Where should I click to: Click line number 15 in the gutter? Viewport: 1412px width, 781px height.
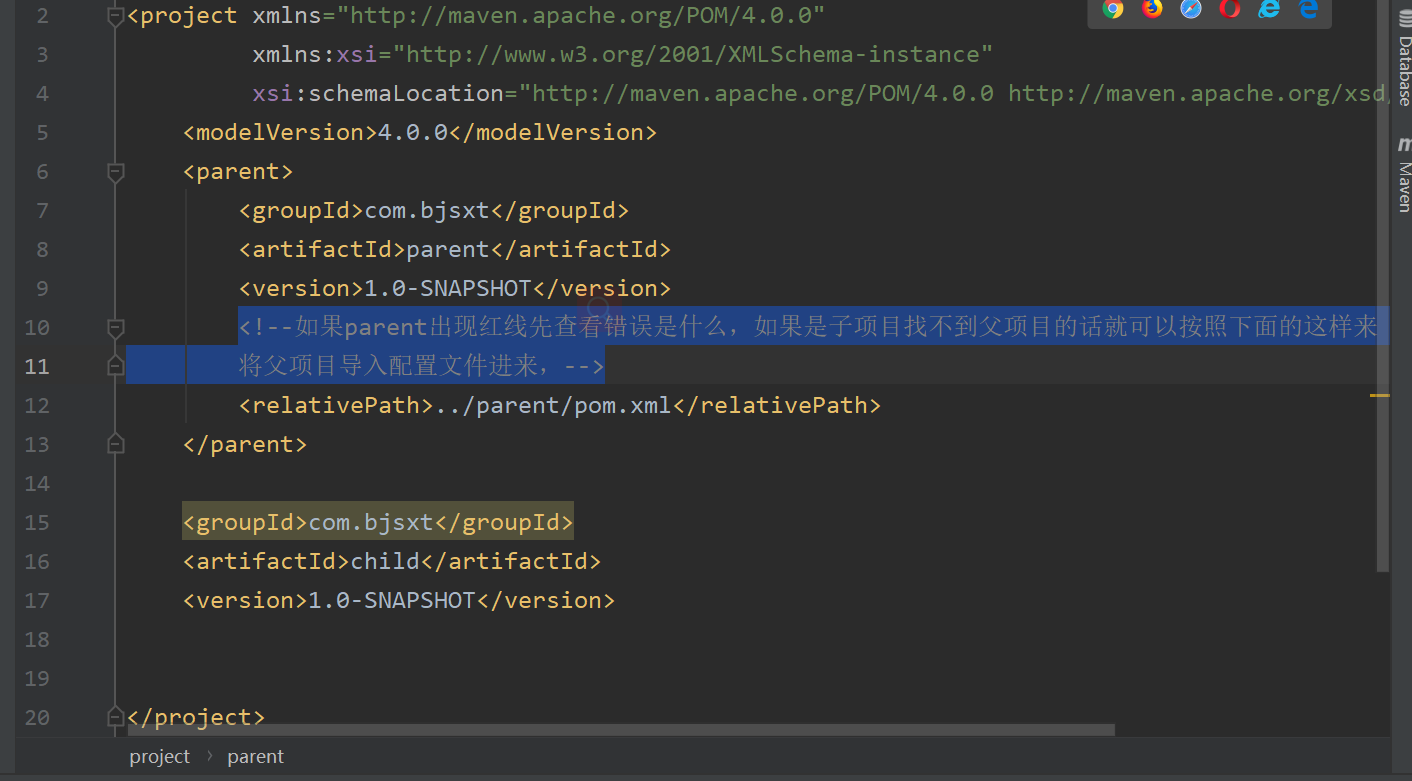point(37,522)
